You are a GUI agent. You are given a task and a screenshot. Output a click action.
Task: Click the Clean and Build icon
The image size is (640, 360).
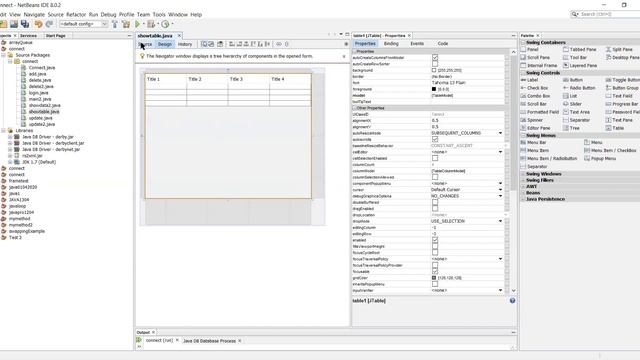126,24
